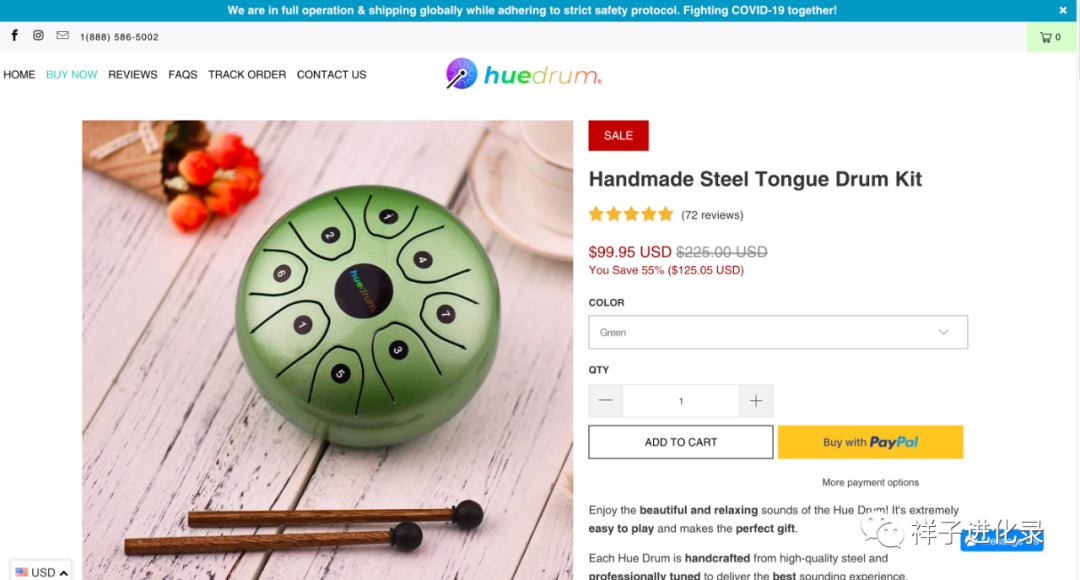The height and width of the screenshot is (580, 1080).
Task: Open the FAQs menu item
Action: 183,74
